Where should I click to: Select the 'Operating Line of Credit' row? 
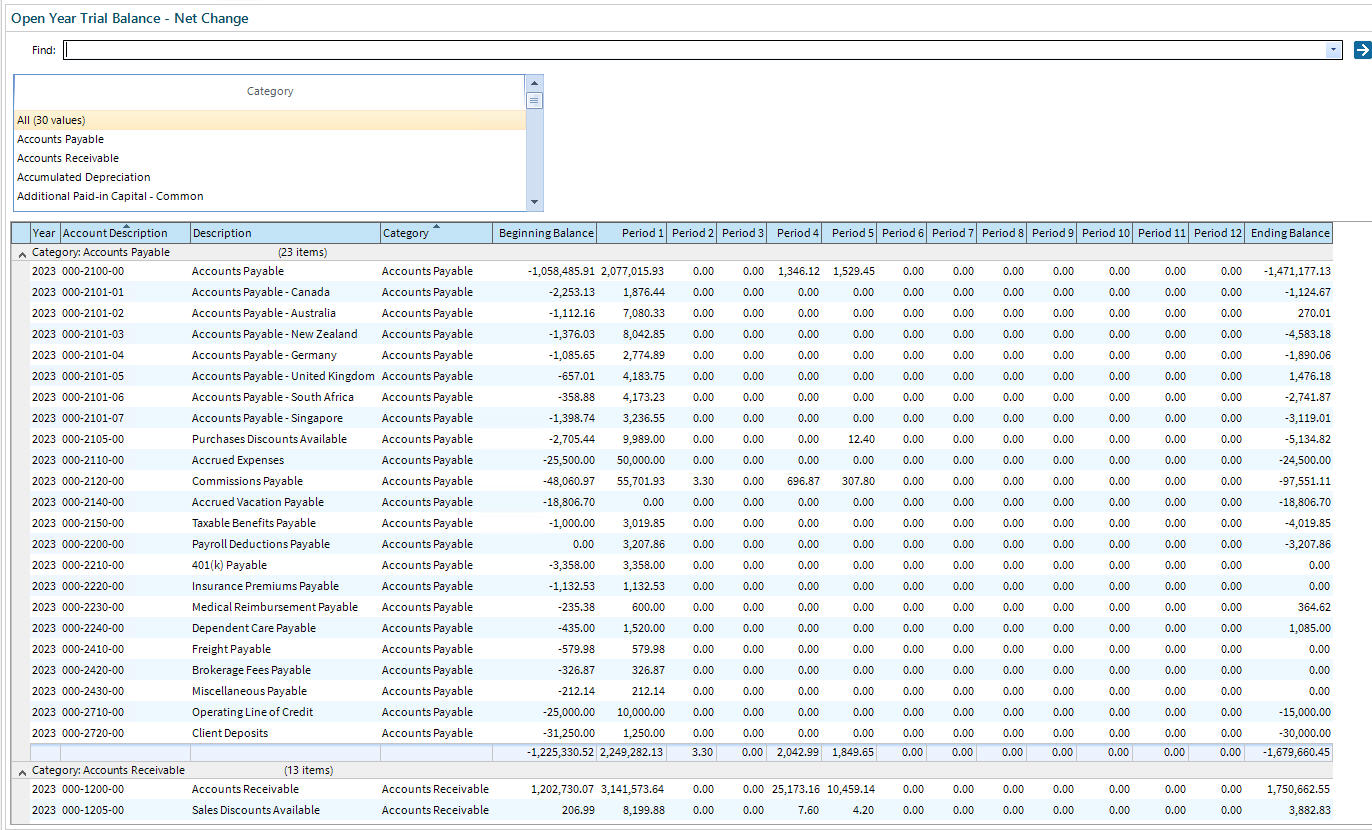tap(681, 712)
